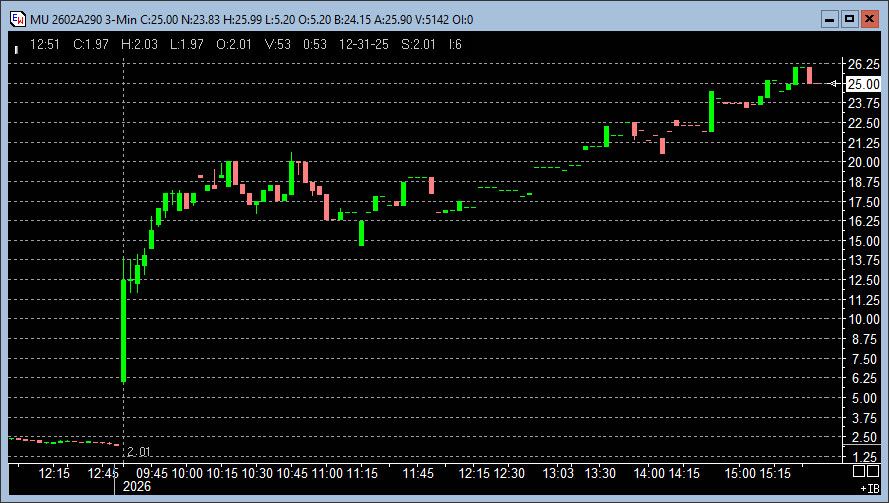The width and height of the screenshot is (889, 503).
Task: Click the chart application icon in title bar
Action: click(x=17, y=20)
